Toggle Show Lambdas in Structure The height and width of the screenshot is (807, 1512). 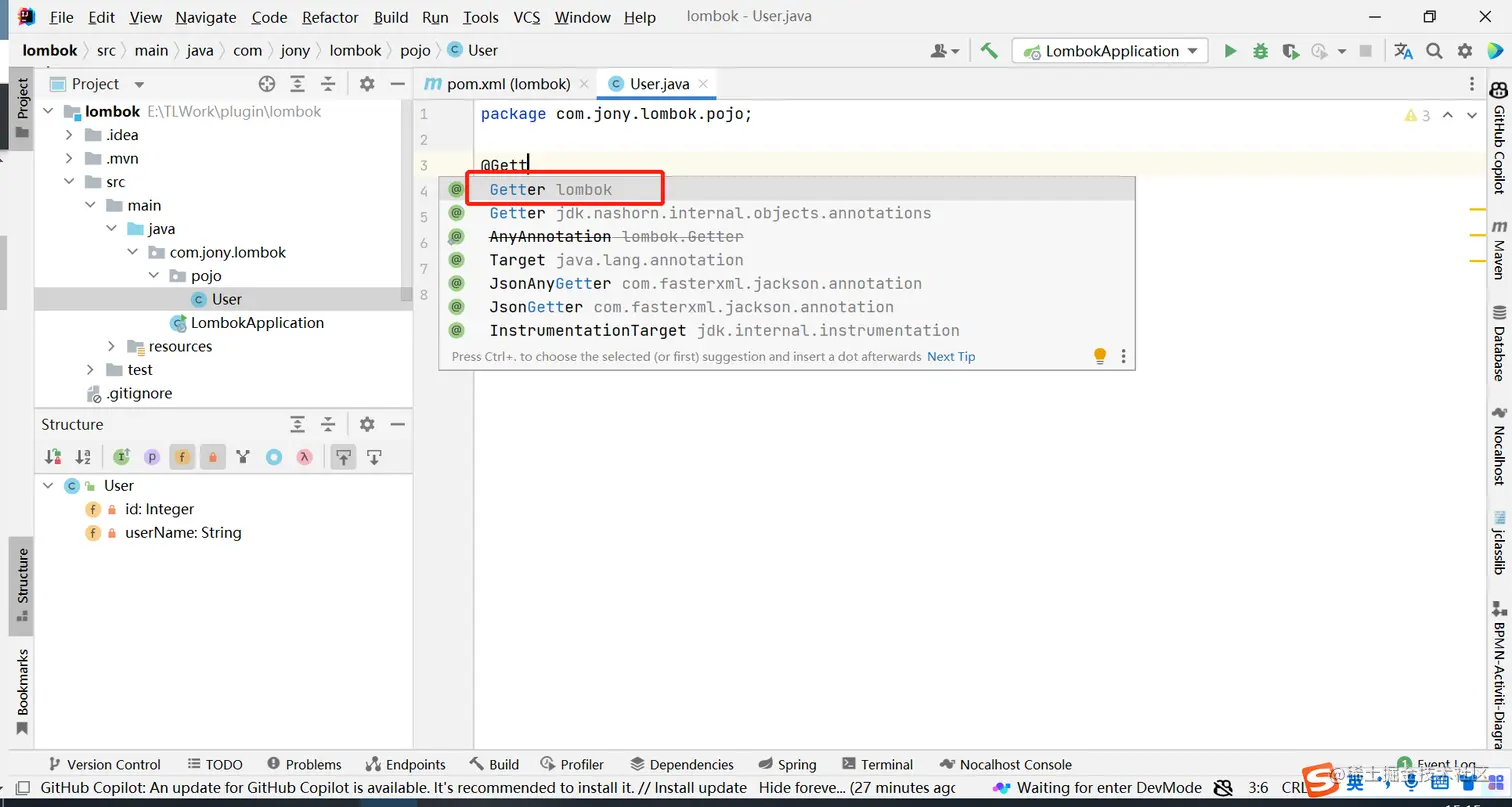(304, 457)
